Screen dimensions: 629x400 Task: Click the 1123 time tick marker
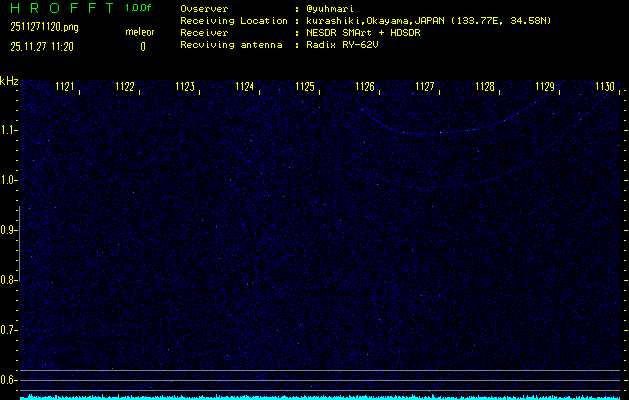pos(185,87)
